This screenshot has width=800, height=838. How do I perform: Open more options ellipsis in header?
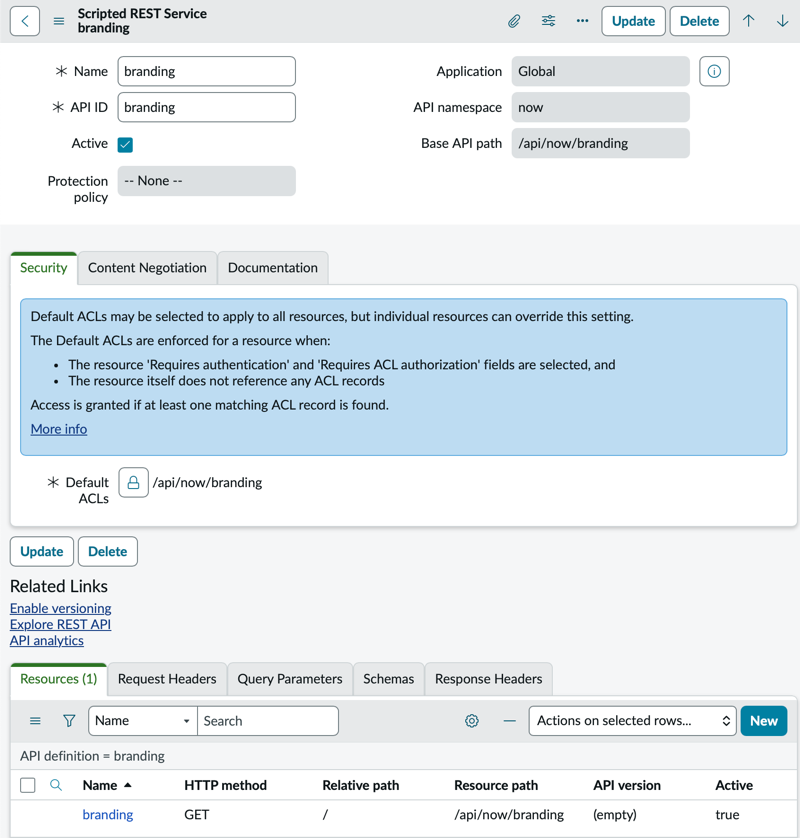582,21
